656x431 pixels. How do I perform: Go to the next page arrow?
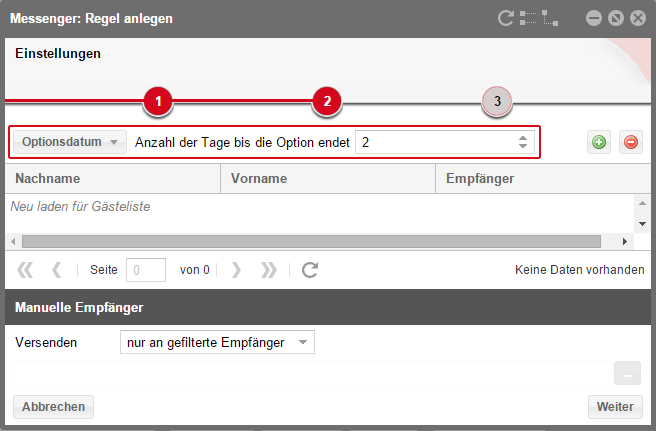click(236, 269)
